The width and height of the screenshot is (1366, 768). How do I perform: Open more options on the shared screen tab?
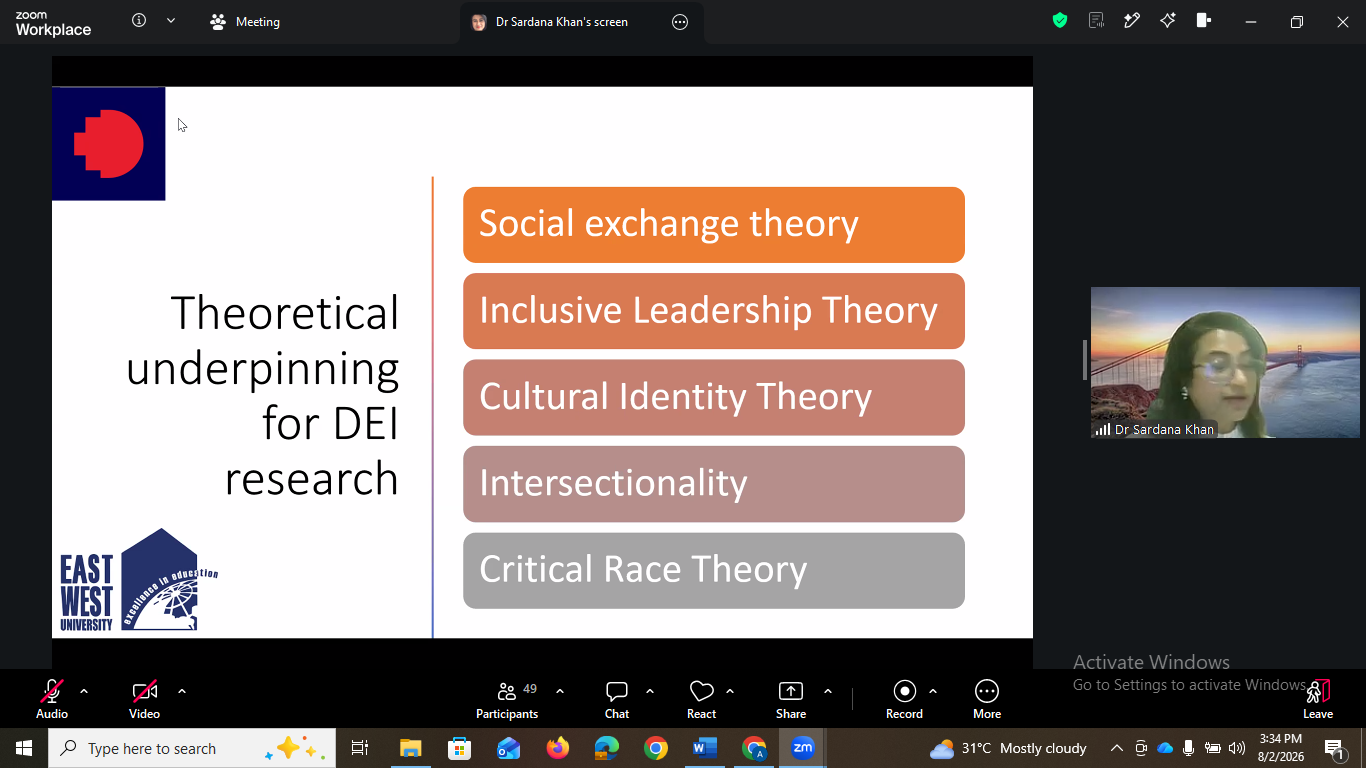(680, 22)
